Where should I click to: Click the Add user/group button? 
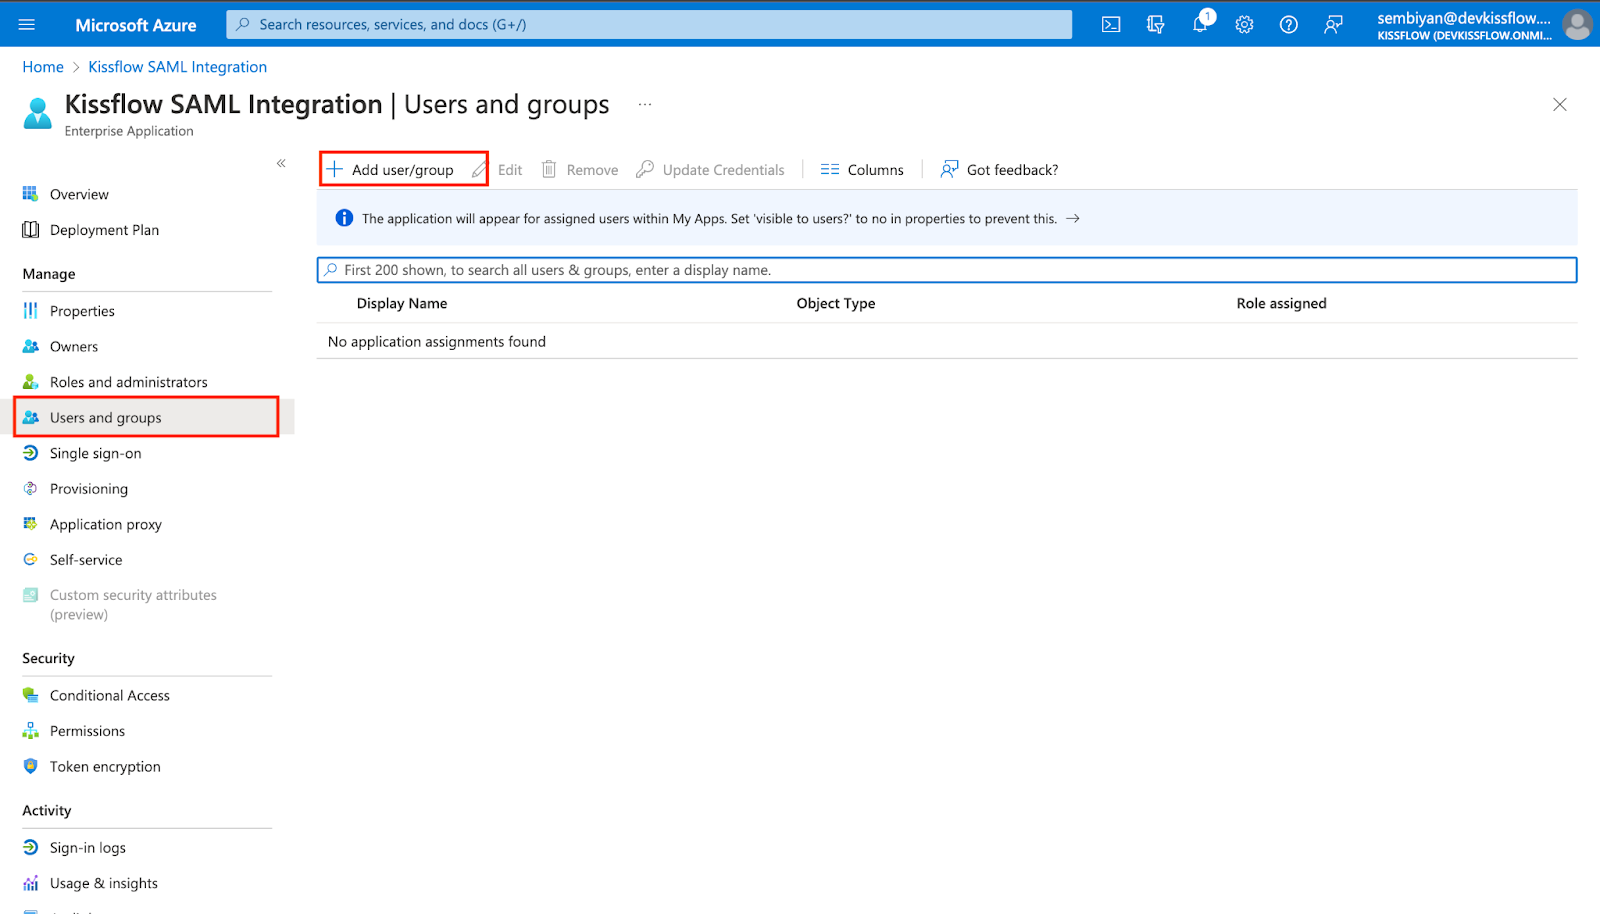(x=391, y=170)
